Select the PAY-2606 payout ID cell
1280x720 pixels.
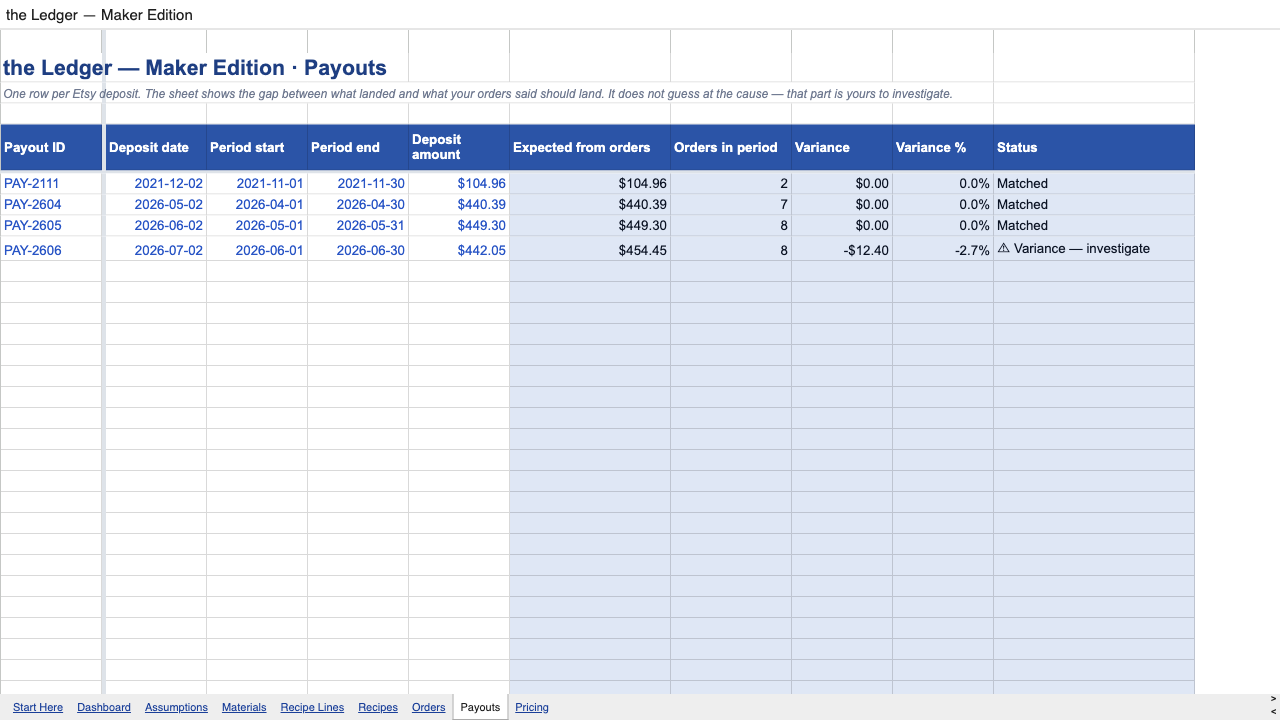51,250
